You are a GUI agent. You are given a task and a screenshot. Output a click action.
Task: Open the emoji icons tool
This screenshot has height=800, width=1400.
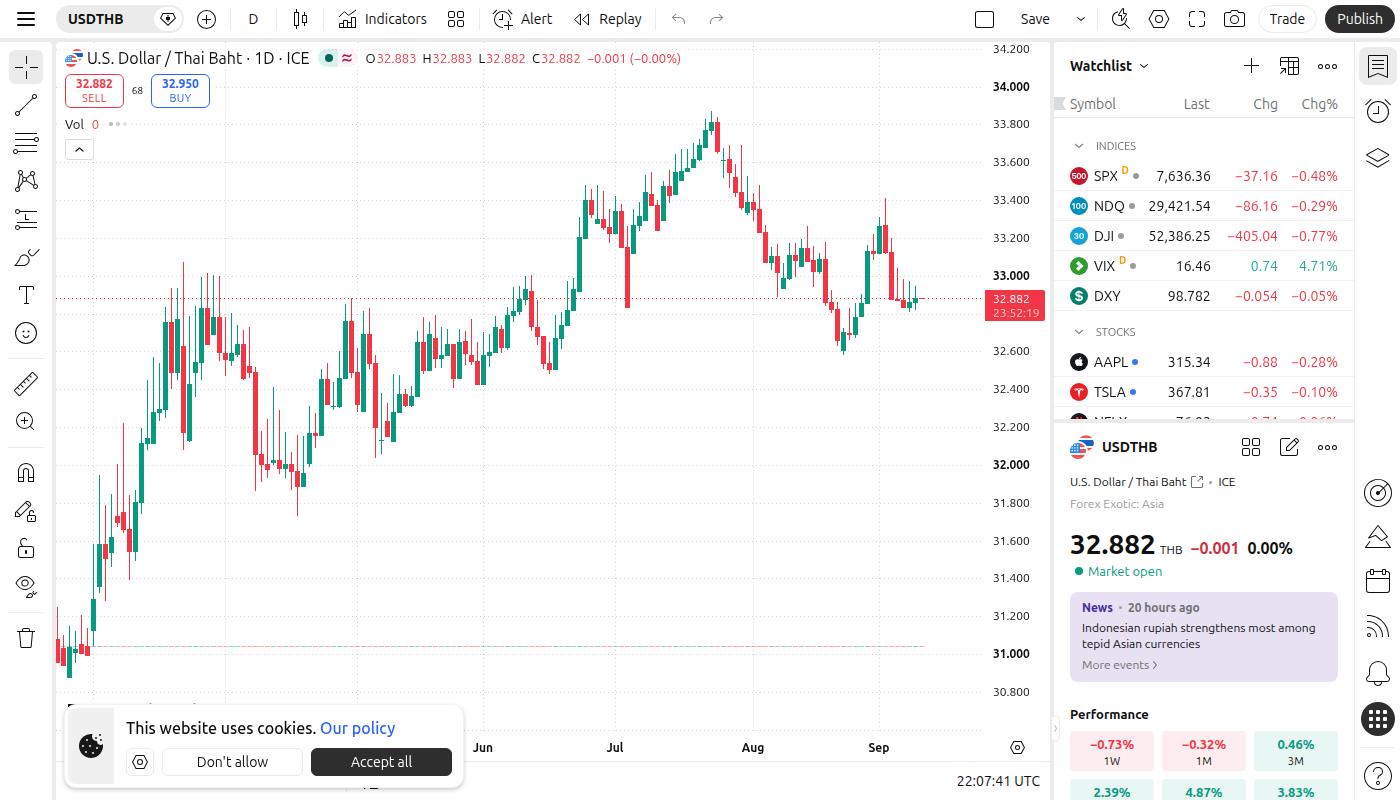(x=26, y=333)
